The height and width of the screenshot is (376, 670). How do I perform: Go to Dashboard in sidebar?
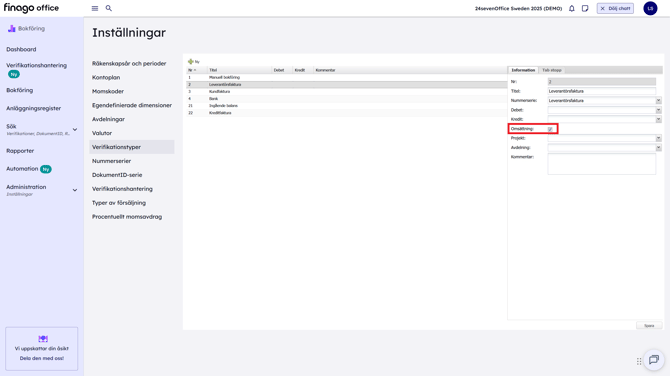click(x=21, y=49)
